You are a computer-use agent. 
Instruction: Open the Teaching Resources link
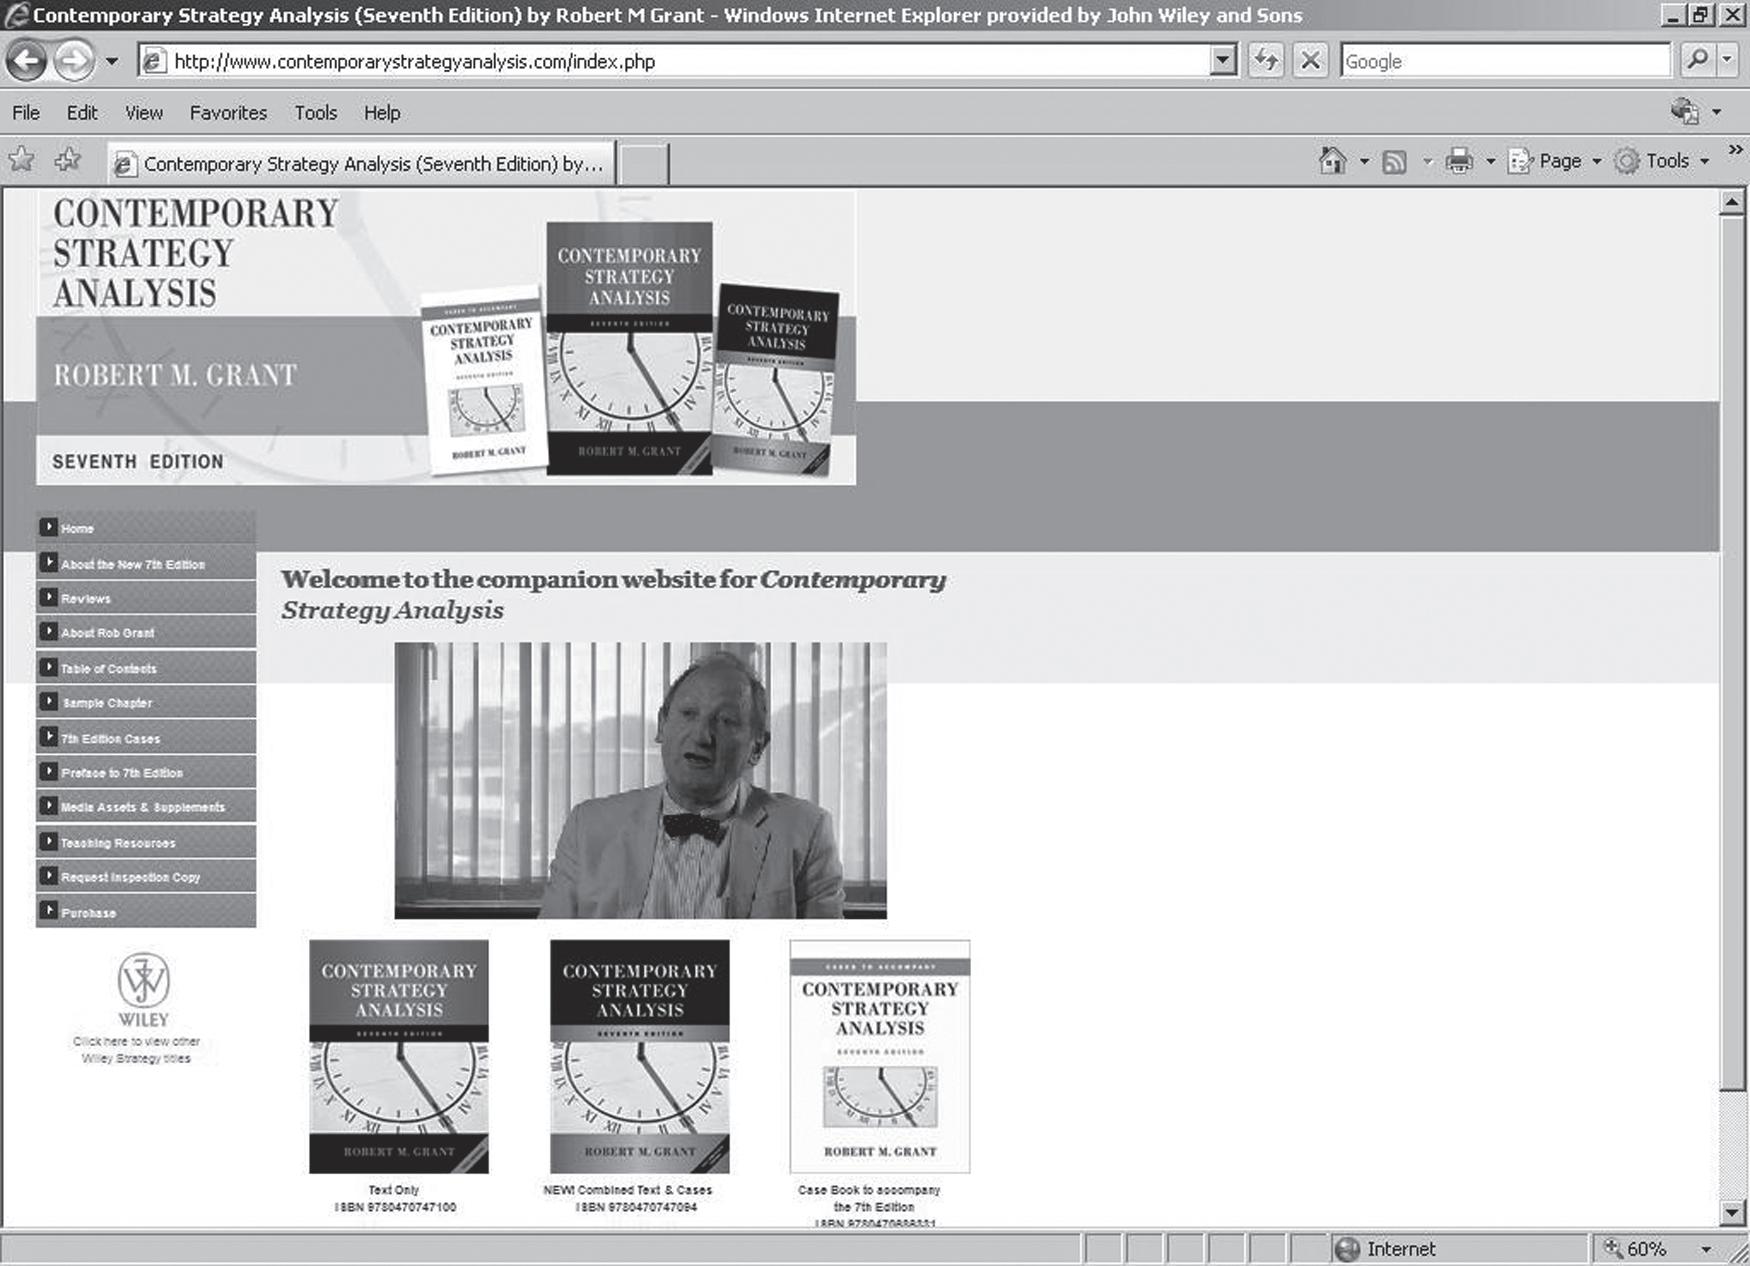pyautogui.click(x=146, y=843)
